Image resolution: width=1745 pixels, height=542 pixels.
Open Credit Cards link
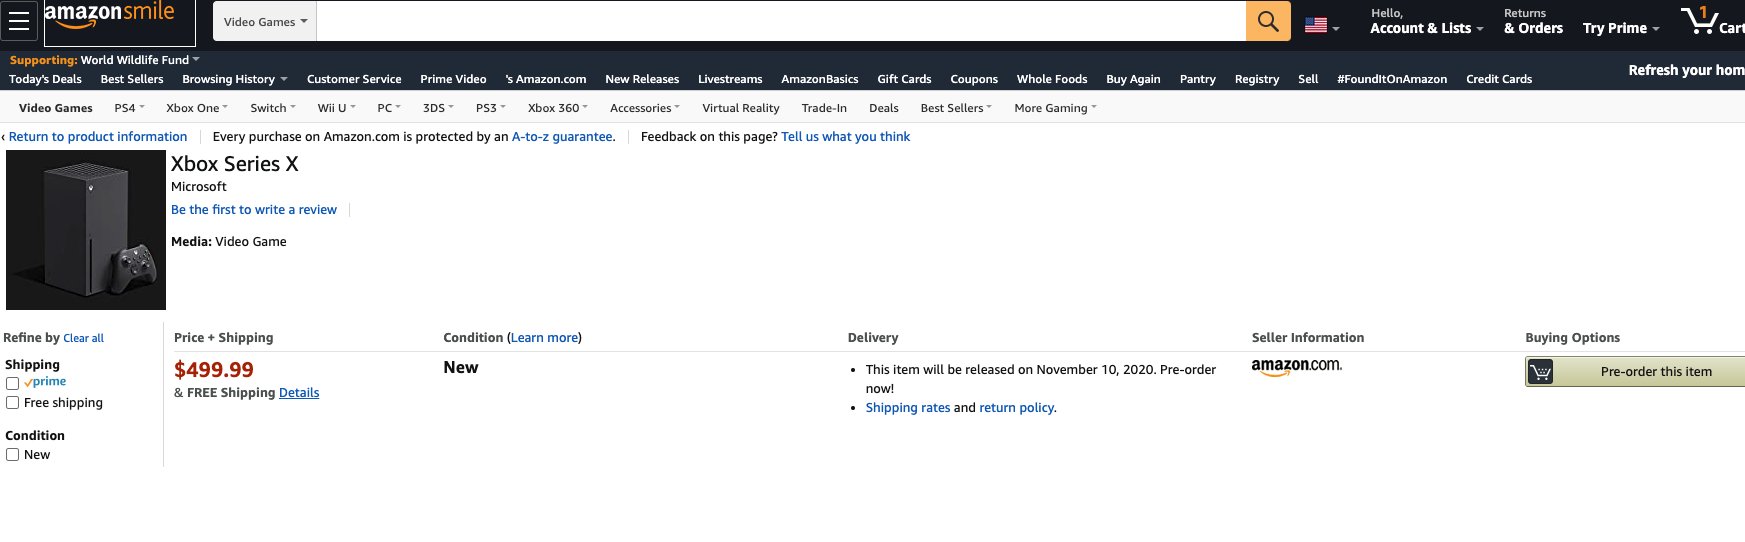(1499, 79)
